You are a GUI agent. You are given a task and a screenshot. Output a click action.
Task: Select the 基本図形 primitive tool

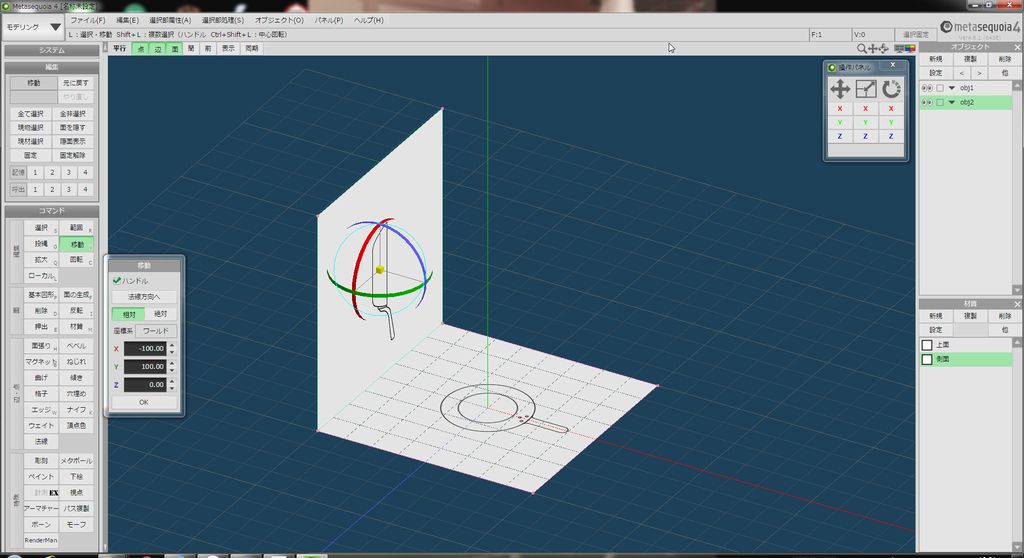tap(41, 295)
